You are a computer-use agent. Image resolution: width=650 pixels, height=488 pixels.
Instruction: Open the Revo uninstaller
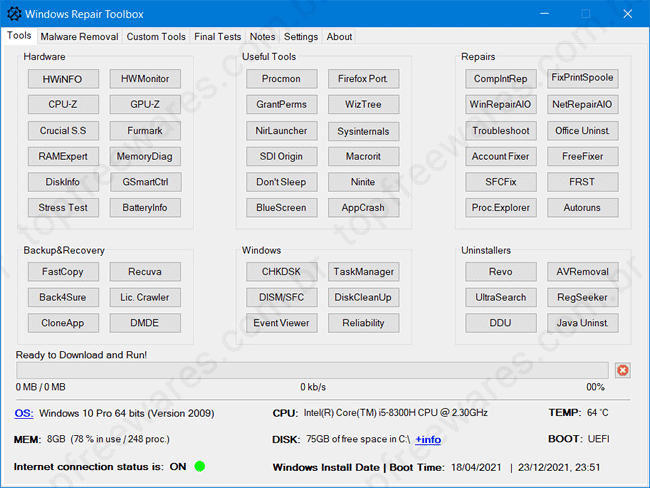(500, 272)
